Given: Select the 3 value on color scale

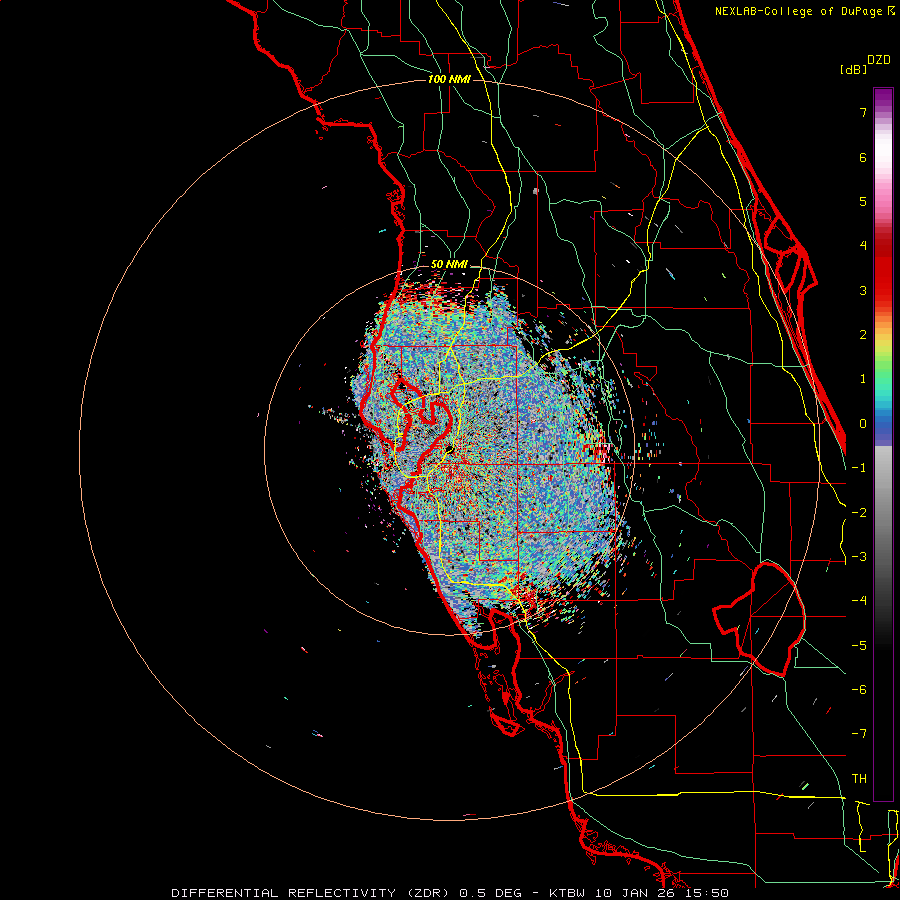Looking at the screenshot, I should coord(863,290).
